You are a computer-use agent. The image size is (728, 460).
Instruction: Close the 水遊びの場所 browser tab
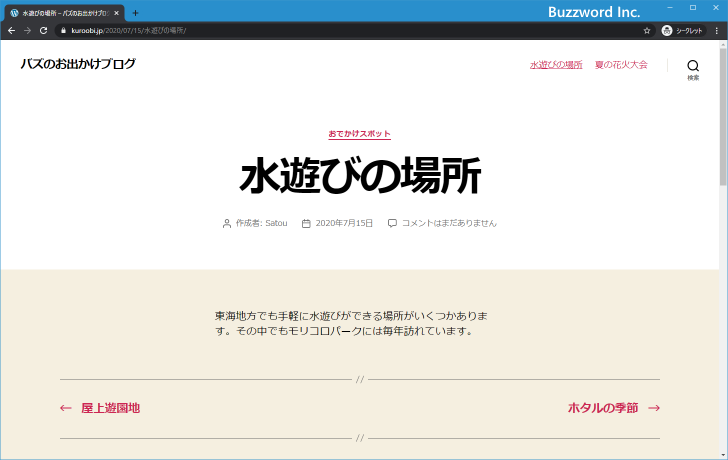click(x=117, y=13)
